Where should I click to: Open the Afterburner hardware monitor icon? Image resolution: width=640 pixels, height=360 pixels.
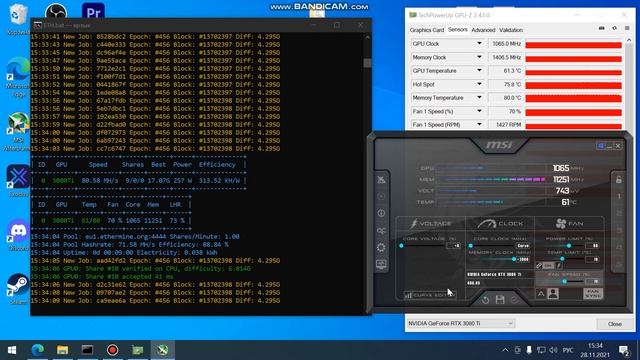point(381,264)
